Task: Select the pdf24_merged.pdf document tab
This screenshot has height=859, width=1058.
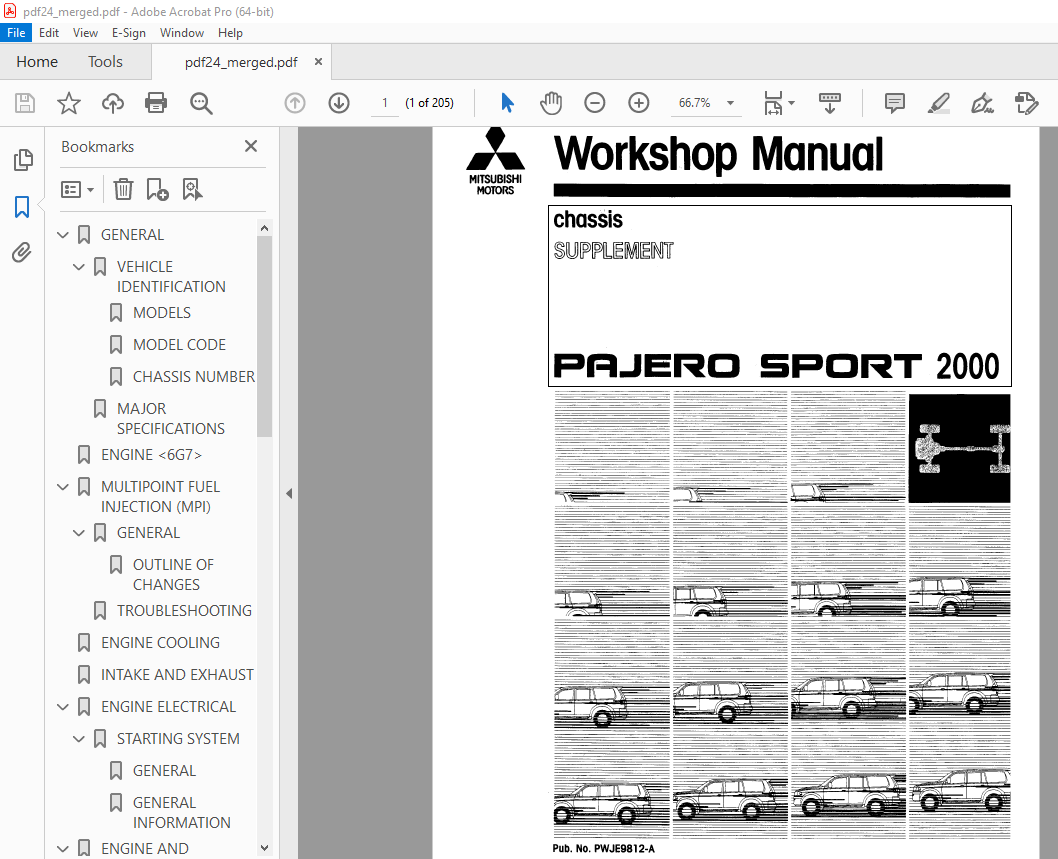Action: pyautogui.click(x=241, y=62)
